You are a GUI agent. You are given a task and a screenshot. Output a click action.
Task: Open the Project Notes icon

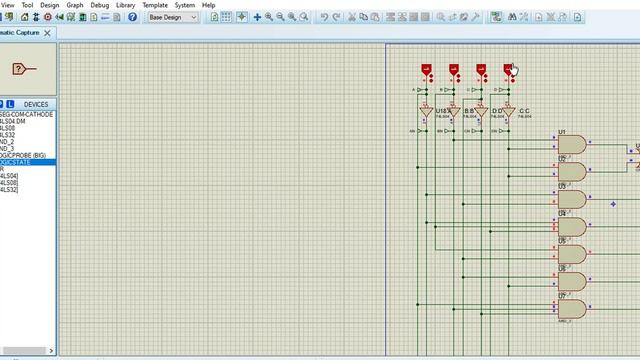pos(117,17)
